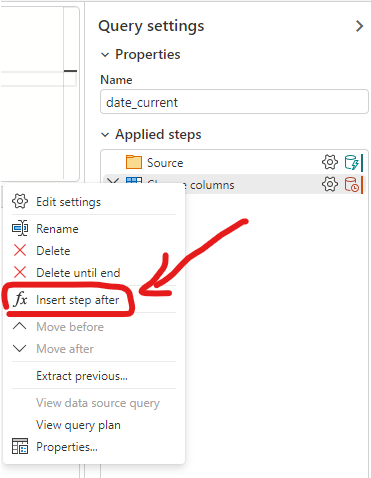
Task: Click the up chevron beside Move before
Action: [20, 326]
